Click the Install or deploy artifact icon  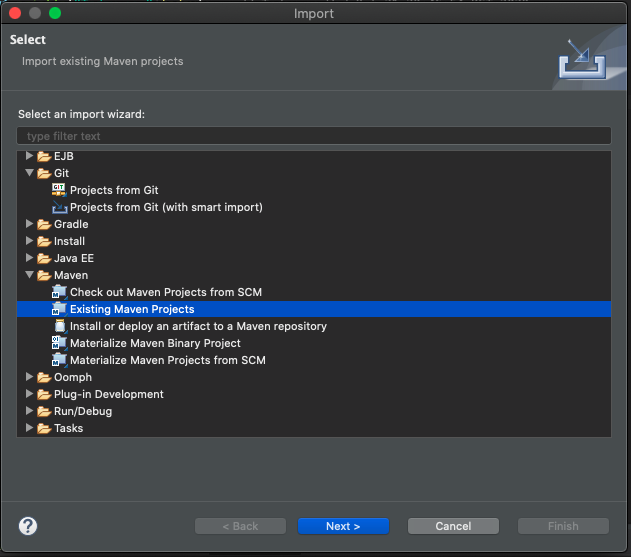click(60, 326)
